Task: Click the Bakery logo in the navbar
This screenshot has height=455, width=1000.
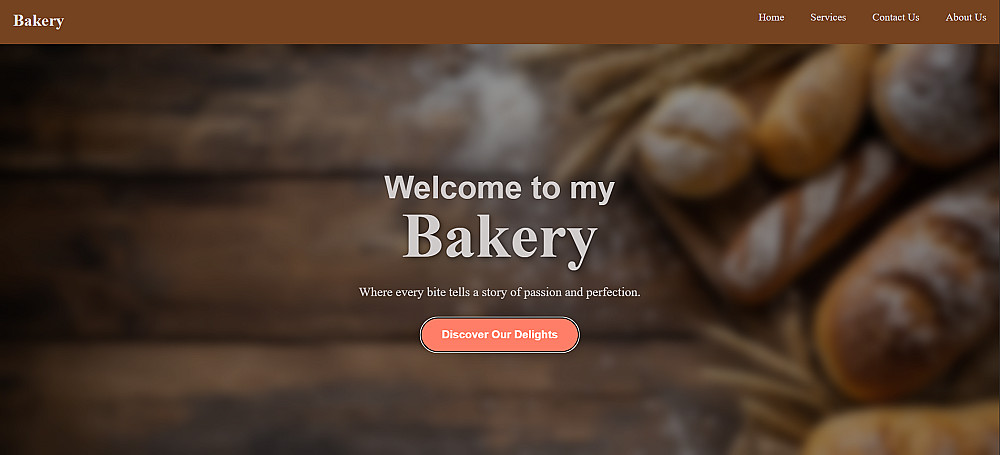Action: (38, 21)
